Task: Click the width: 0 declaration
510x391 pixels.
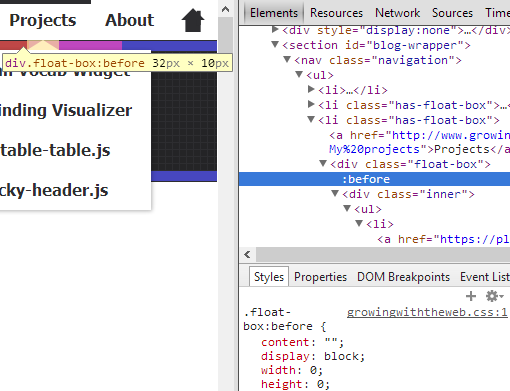Action: (292, 370)
